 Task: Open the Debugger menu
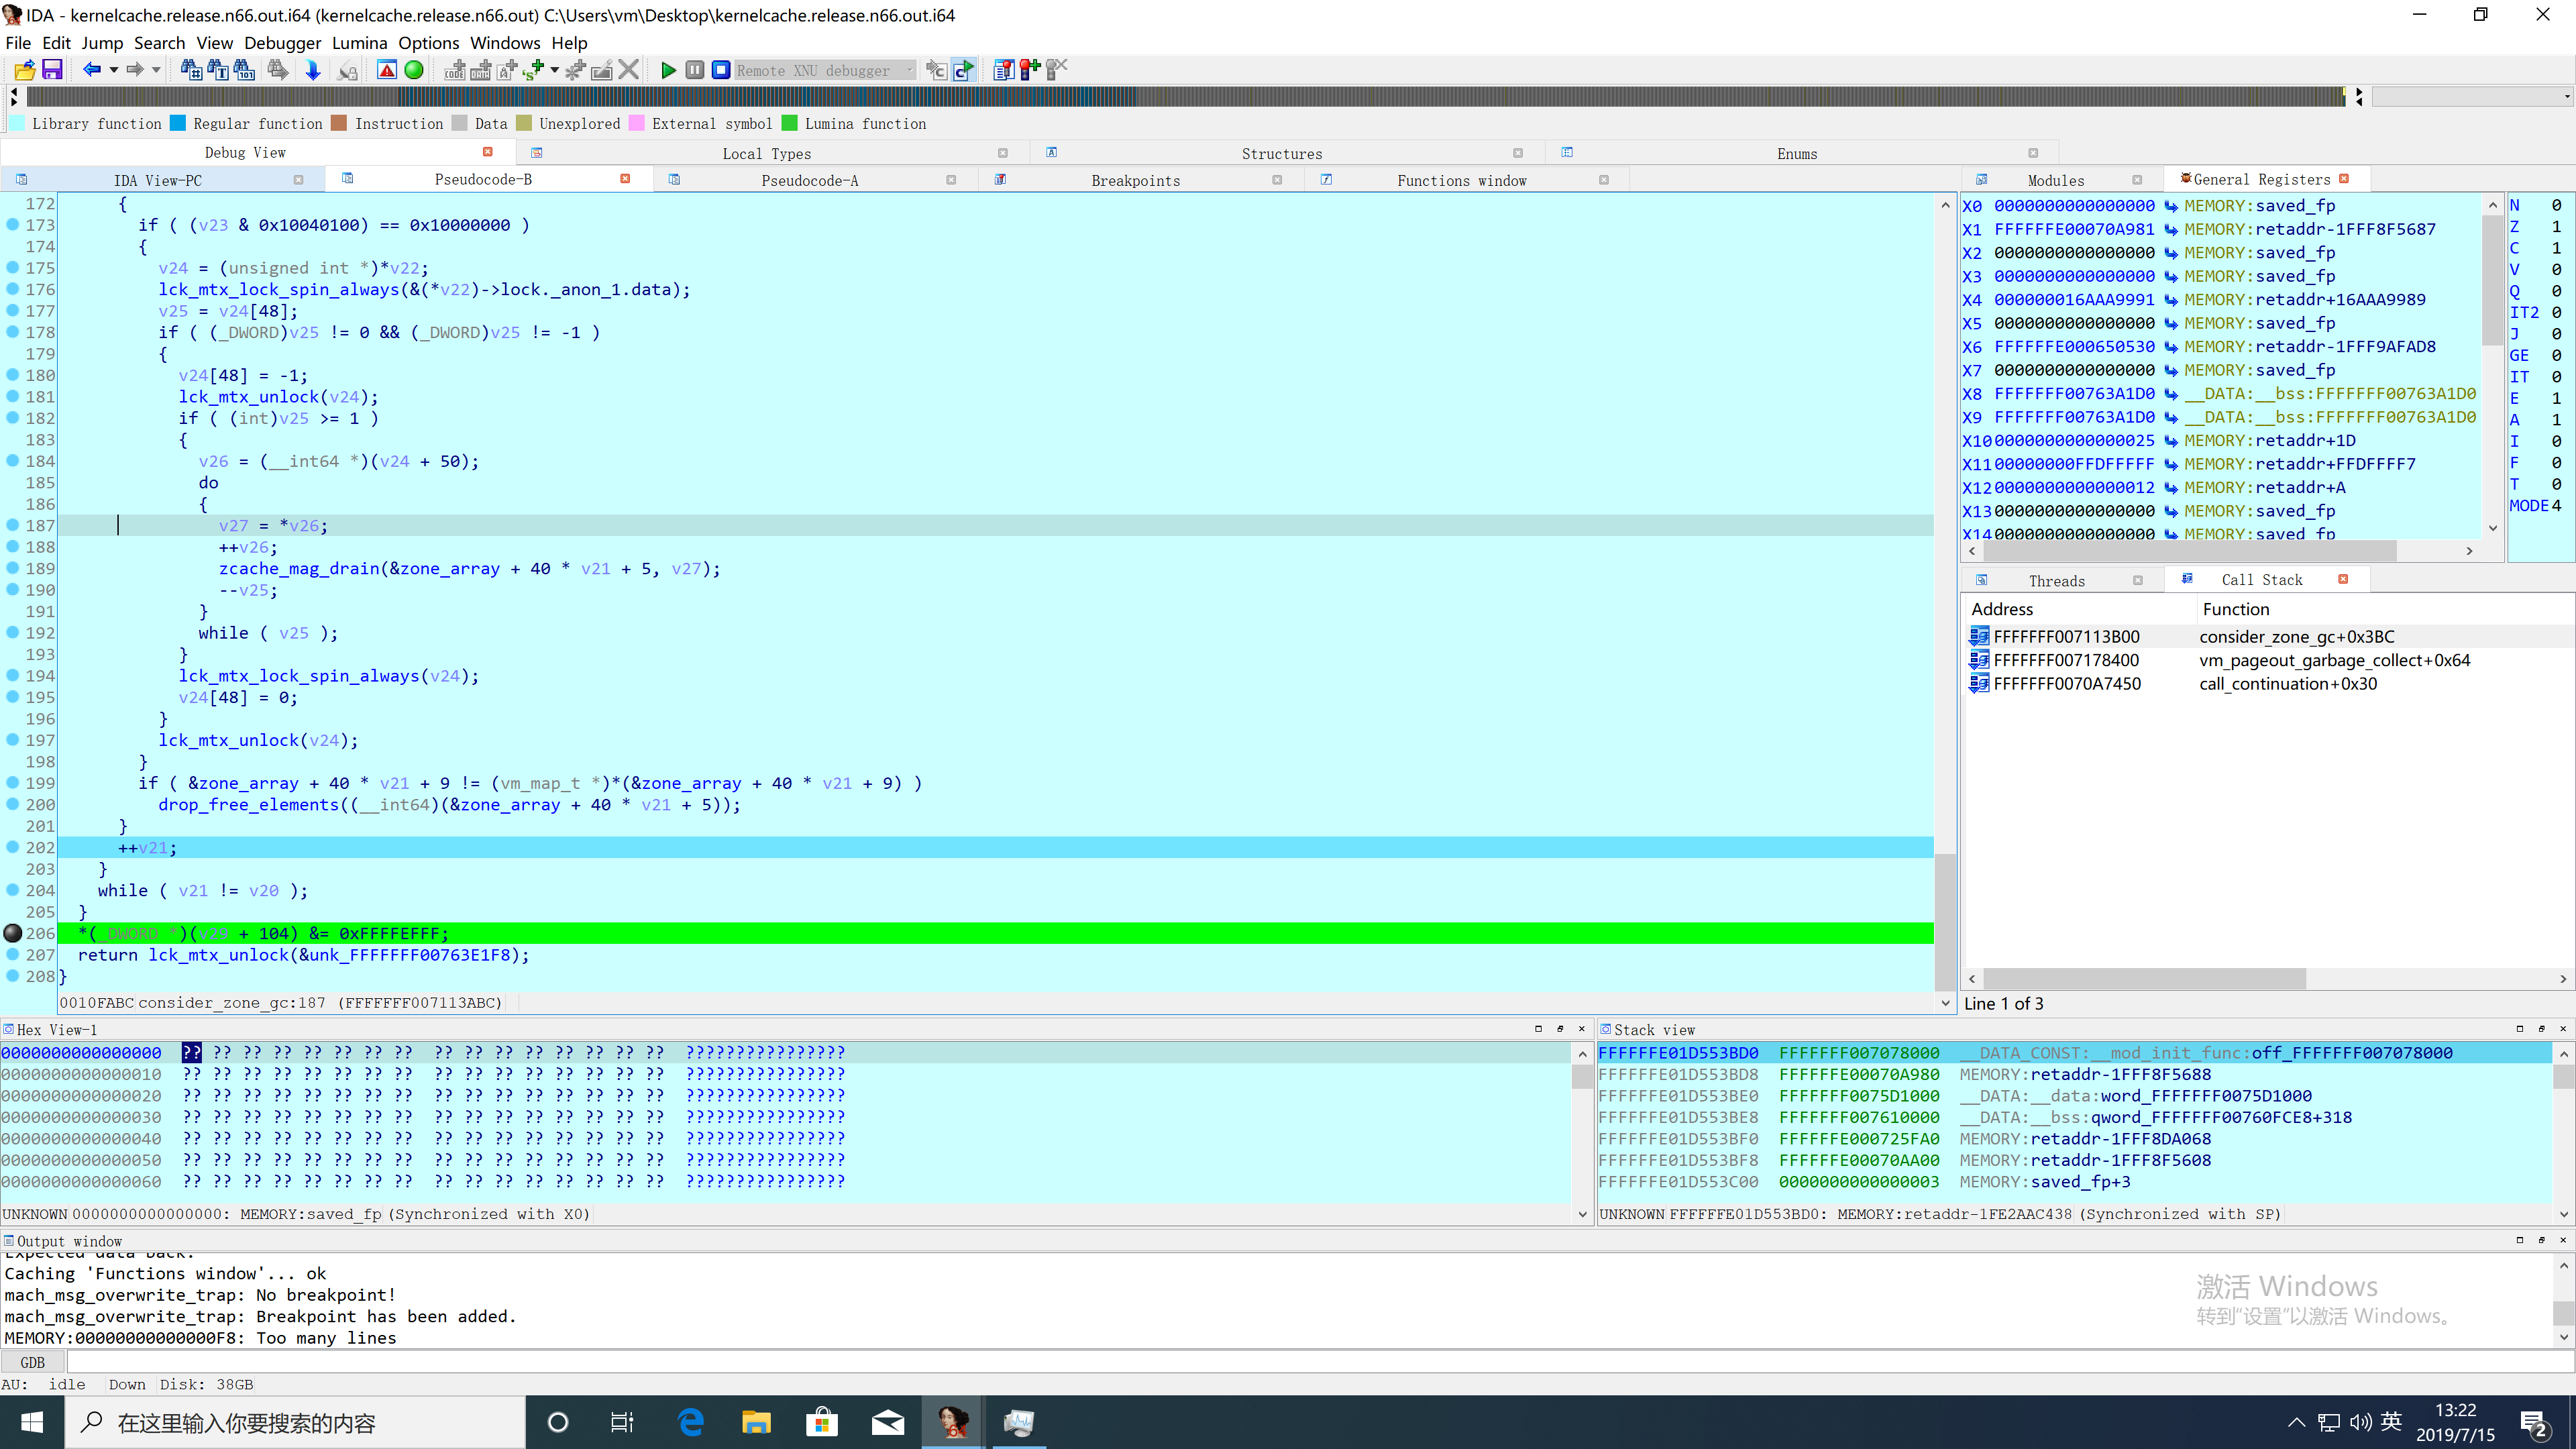click(x=282, y=43)
